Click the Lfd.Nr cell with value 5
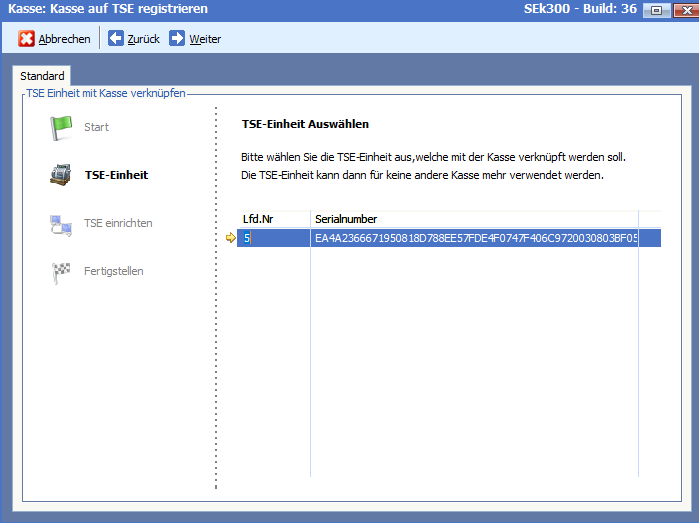Viewport: 699px width, 523px height. click(x=273, y=238)
